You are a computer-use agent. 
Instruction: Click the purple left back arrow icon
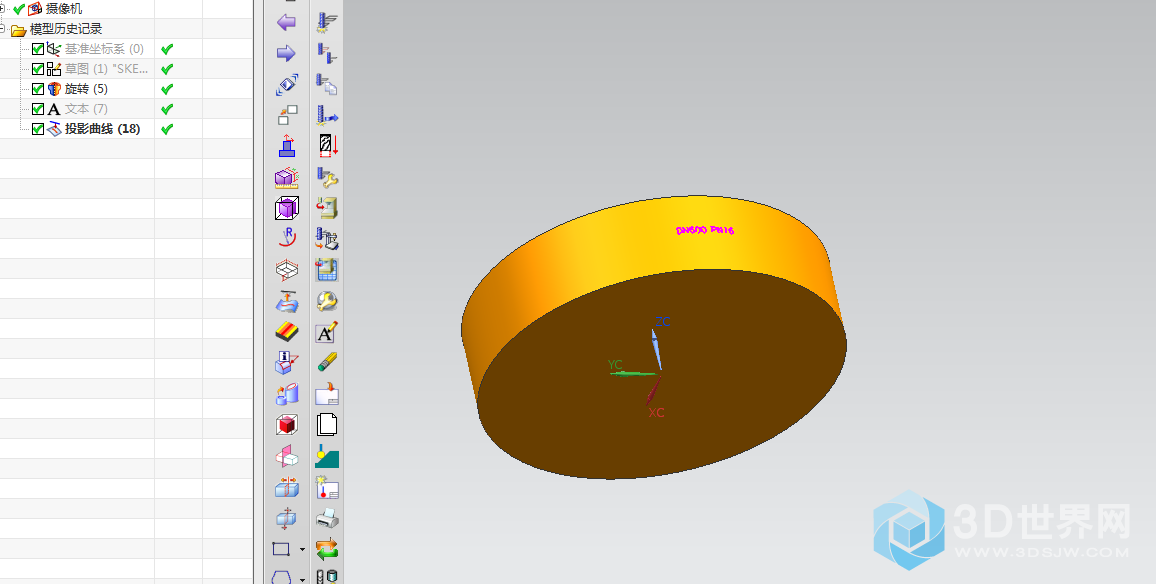[287, 22]
